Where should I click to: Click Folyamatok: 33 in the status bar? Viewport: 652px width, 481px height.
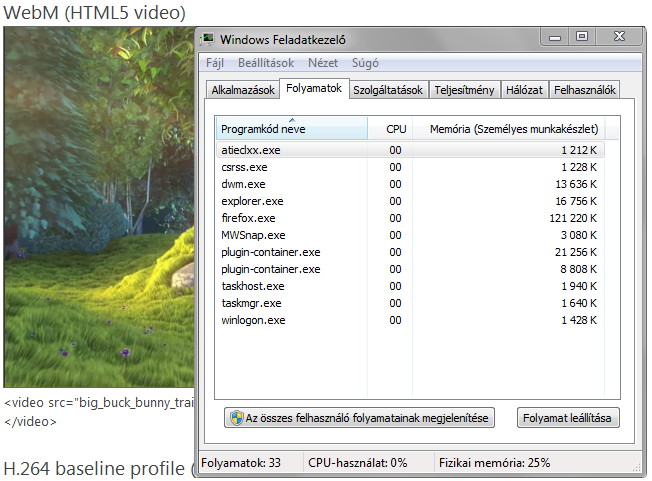241,463
